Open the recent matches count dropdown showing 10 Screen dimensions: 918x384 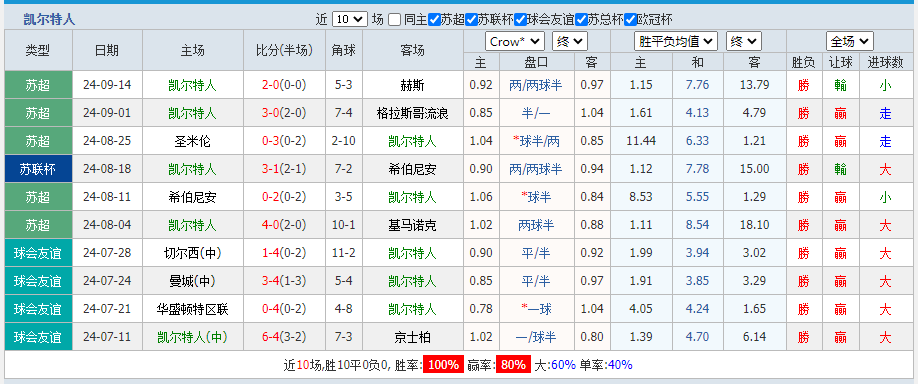click(x=350, y=19)
